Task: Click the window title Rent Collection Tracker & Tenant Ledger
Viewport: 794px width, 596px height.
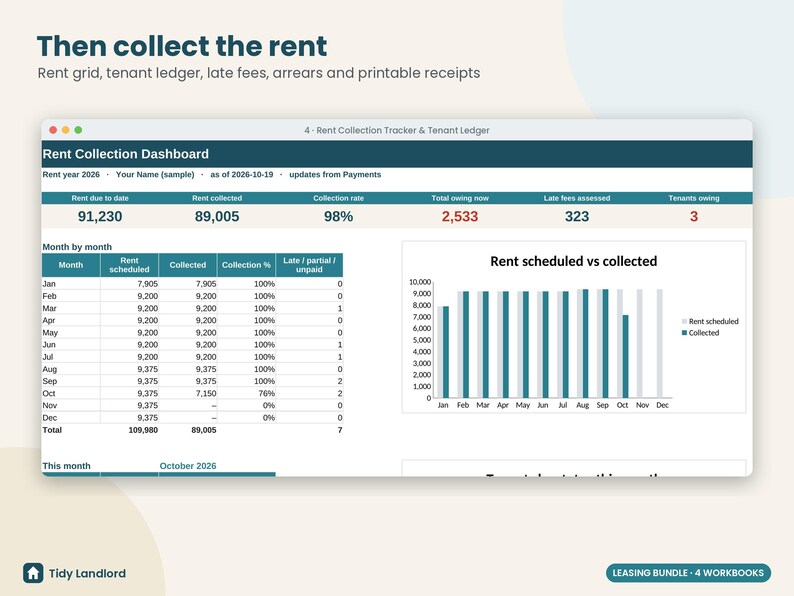Action: pyautogui.click(x=397, y=130)
